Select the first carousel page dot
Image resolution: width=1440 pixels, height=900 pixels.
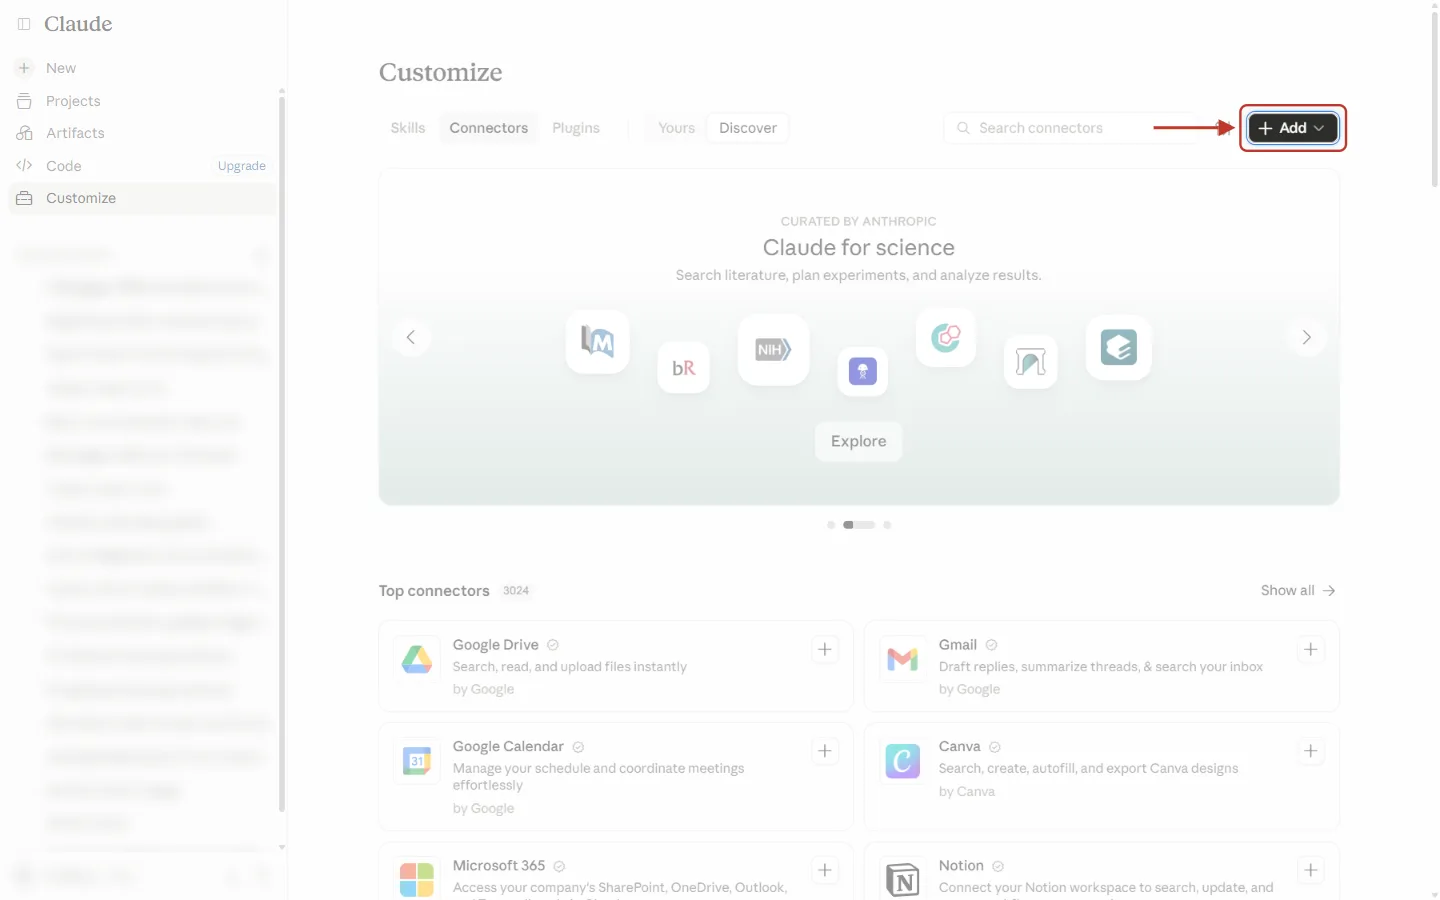click(x=831, y=525)
